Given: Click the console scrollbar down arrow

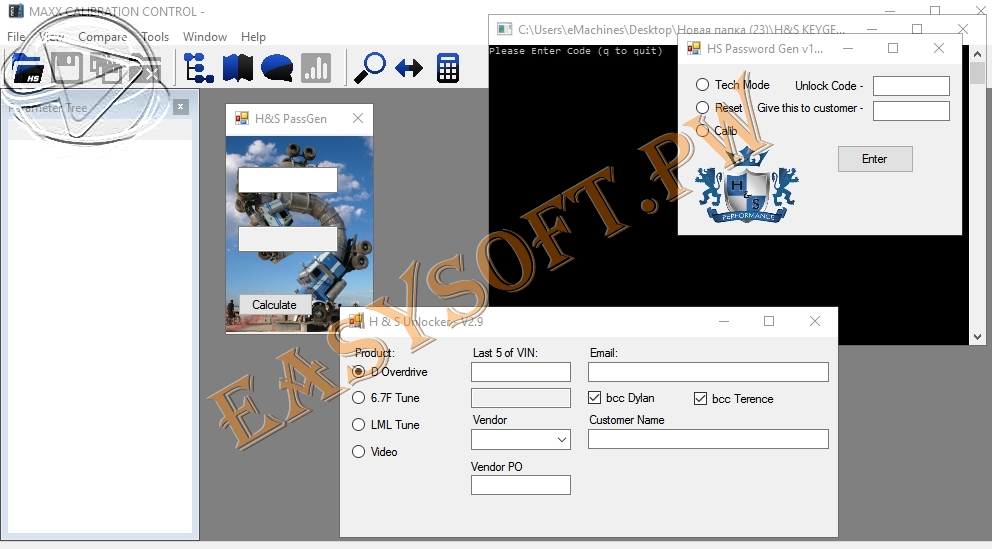Looking at the screenshot, I should click(x=977, y=336).
